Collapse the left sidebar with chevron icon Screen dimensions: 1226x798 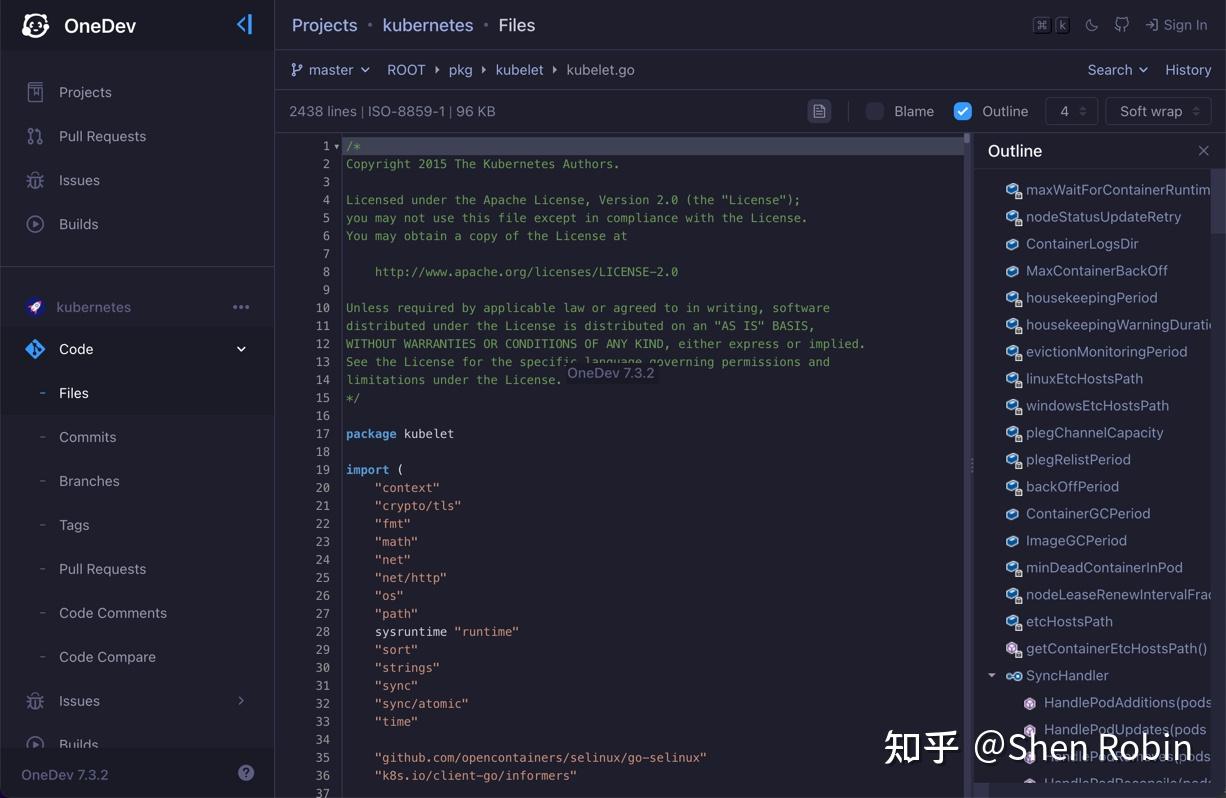click(x=244, y=24)
